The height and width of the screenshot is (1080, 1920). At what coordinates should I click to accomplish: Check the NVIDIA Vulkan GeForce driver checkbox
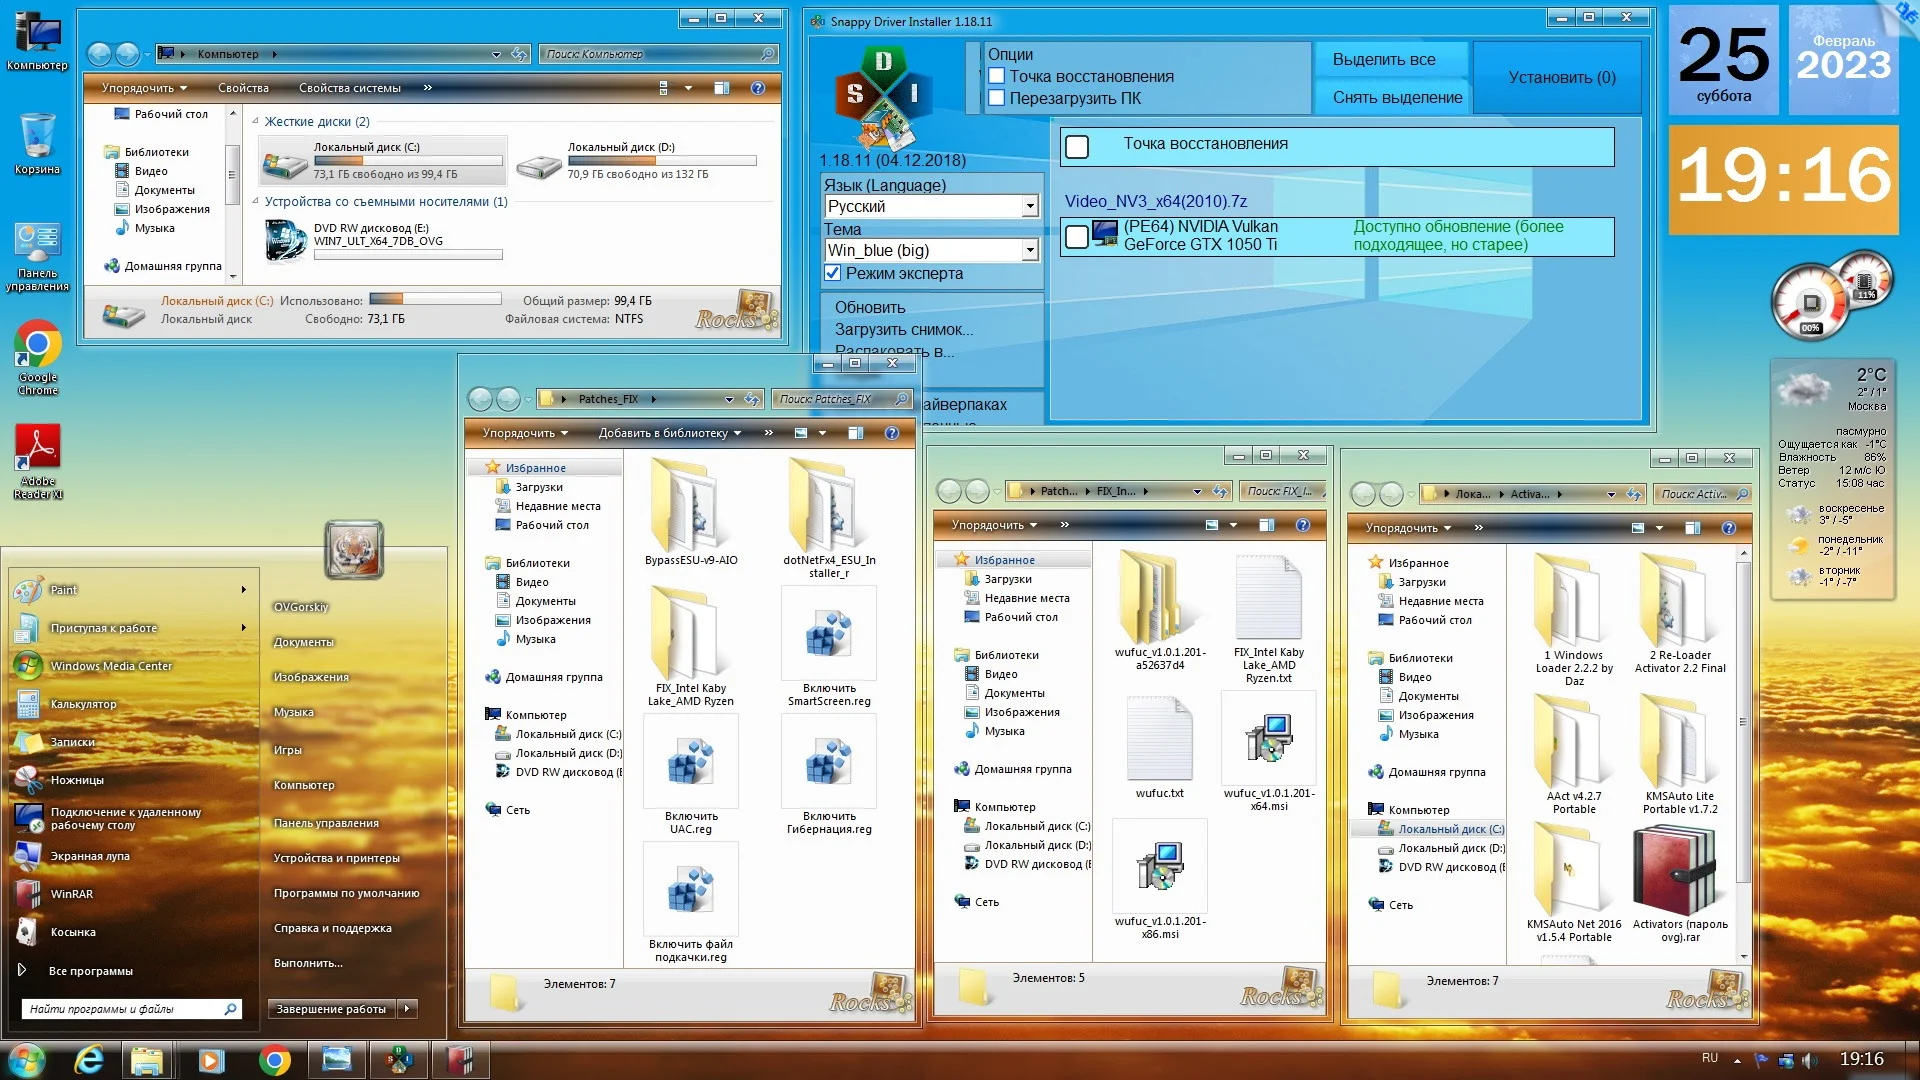click(x=1077, y=237)
